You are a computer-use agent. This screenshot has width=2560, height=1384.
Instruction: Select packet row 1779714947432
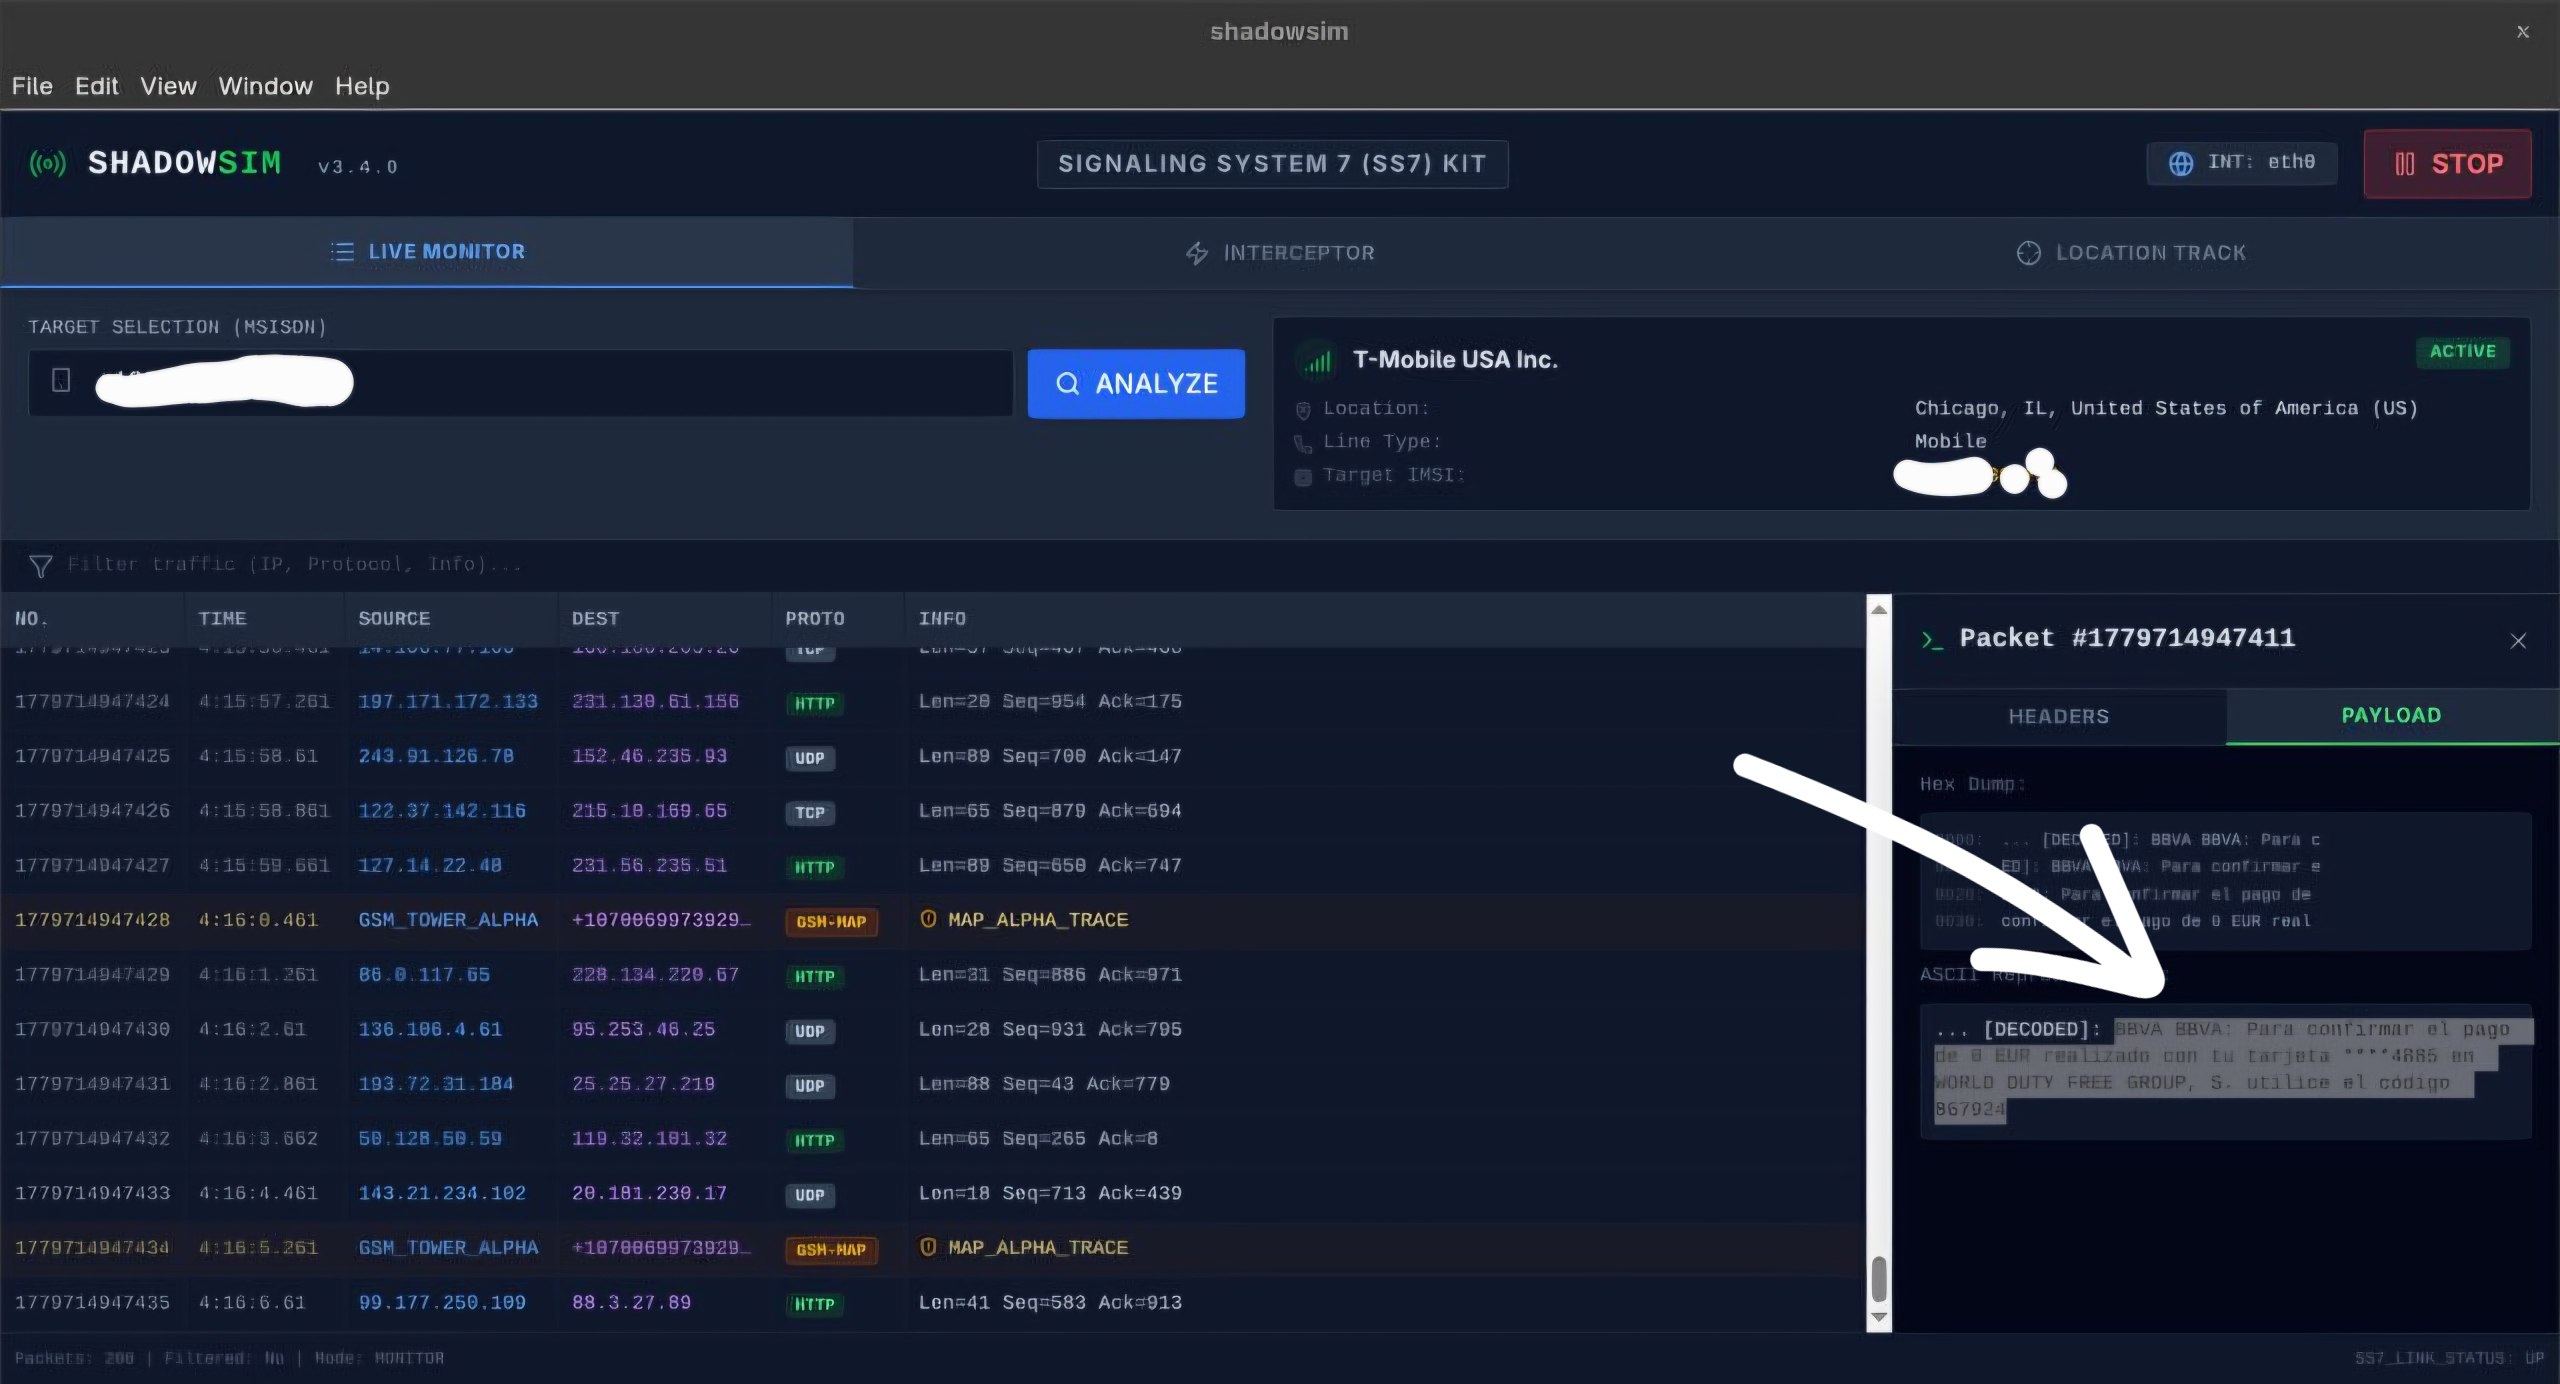(932, 1139)
